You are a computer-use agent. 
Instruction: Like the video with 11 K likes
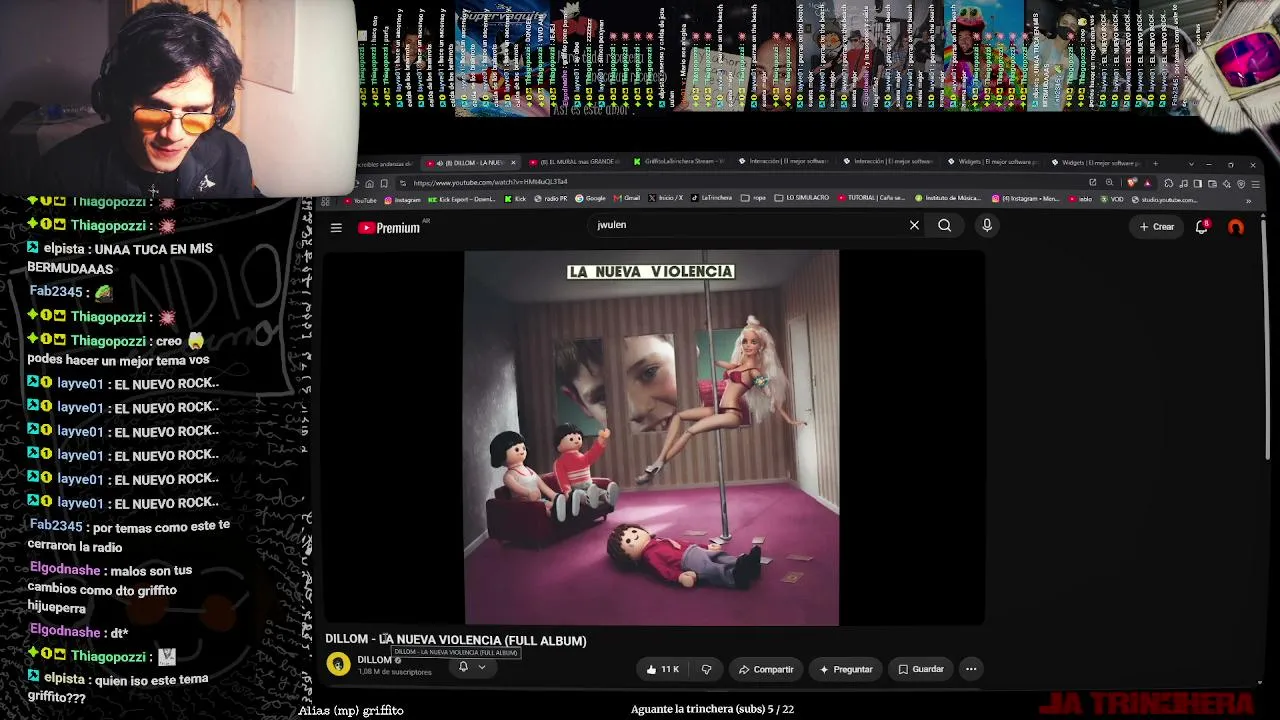coord(662,669)
